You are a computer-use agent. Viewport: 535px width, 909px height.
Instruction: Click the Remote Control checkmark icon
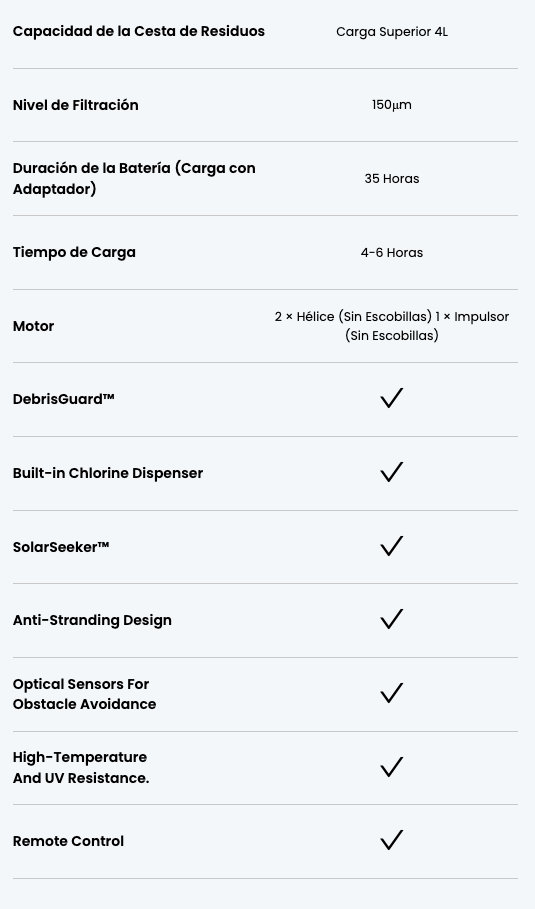pyautogui.click(x=391, y=840)
